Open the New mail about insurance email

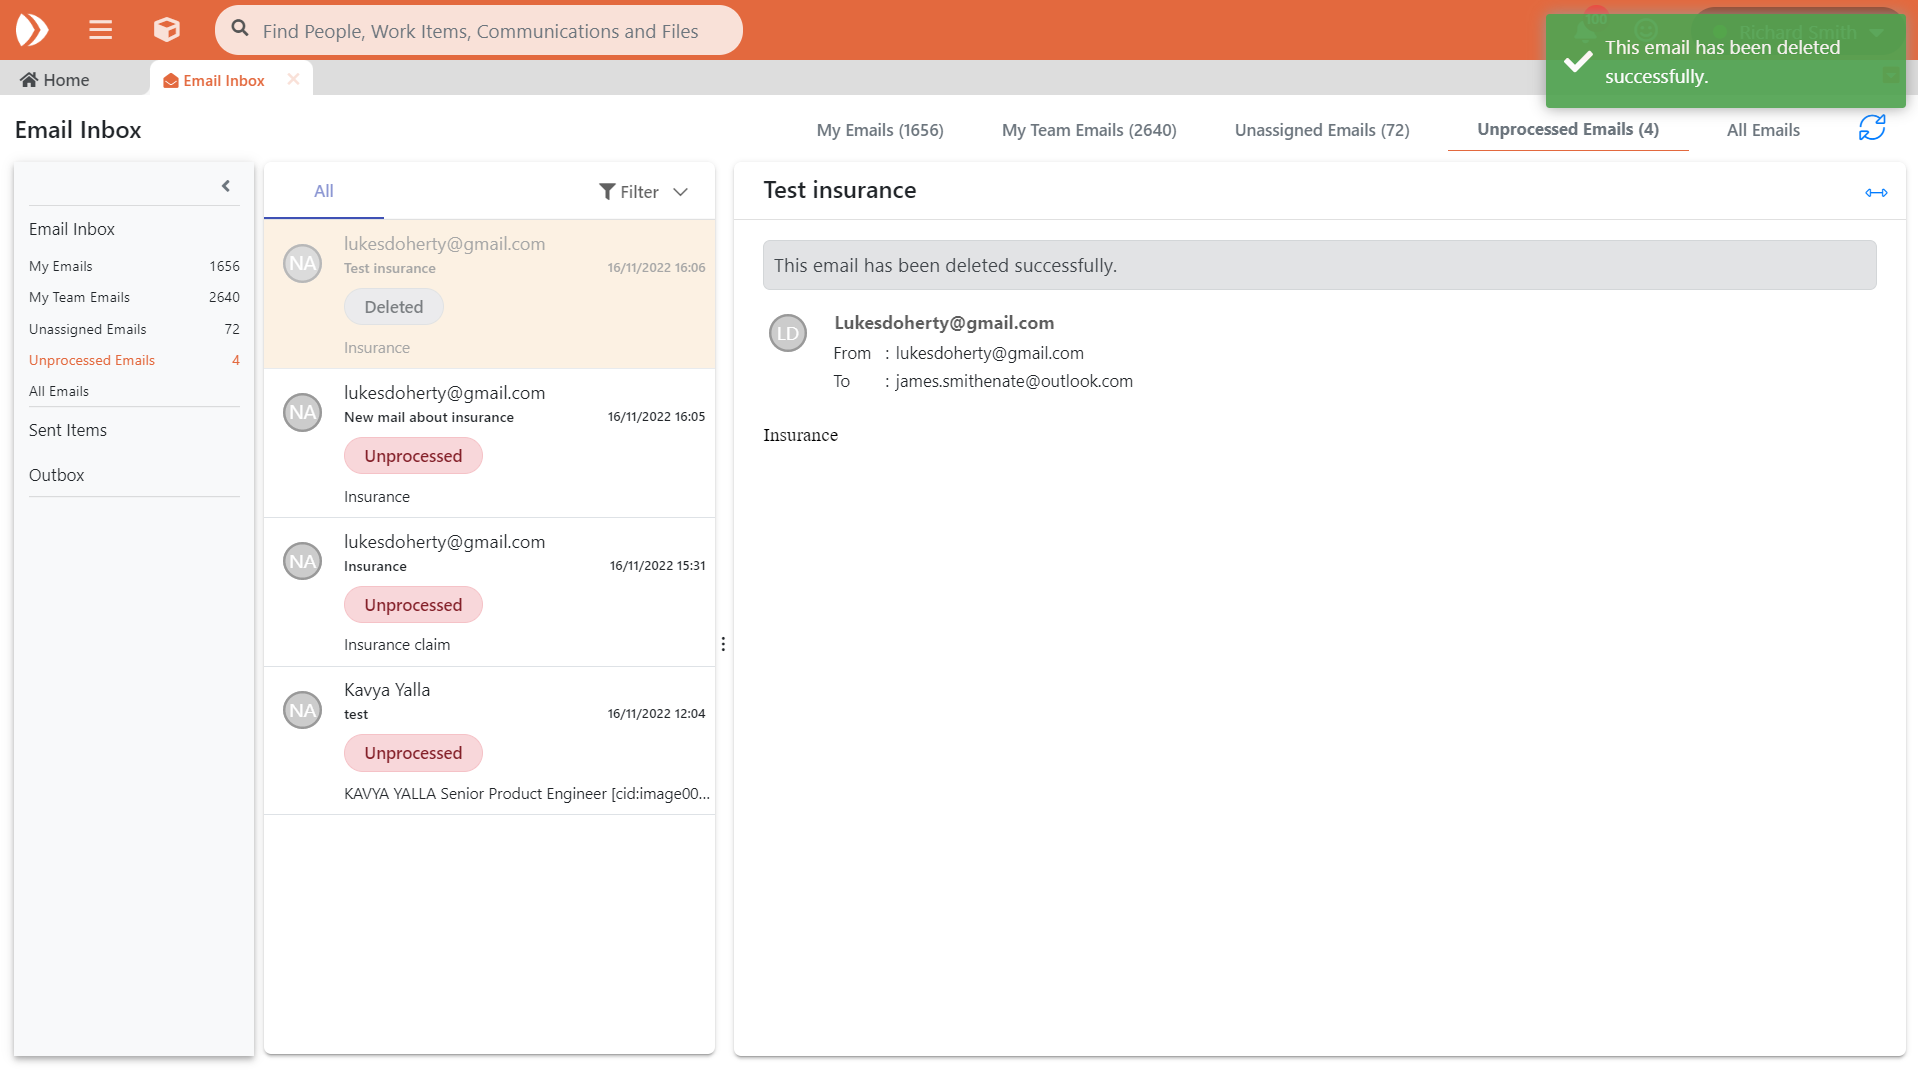pos(489,443)
